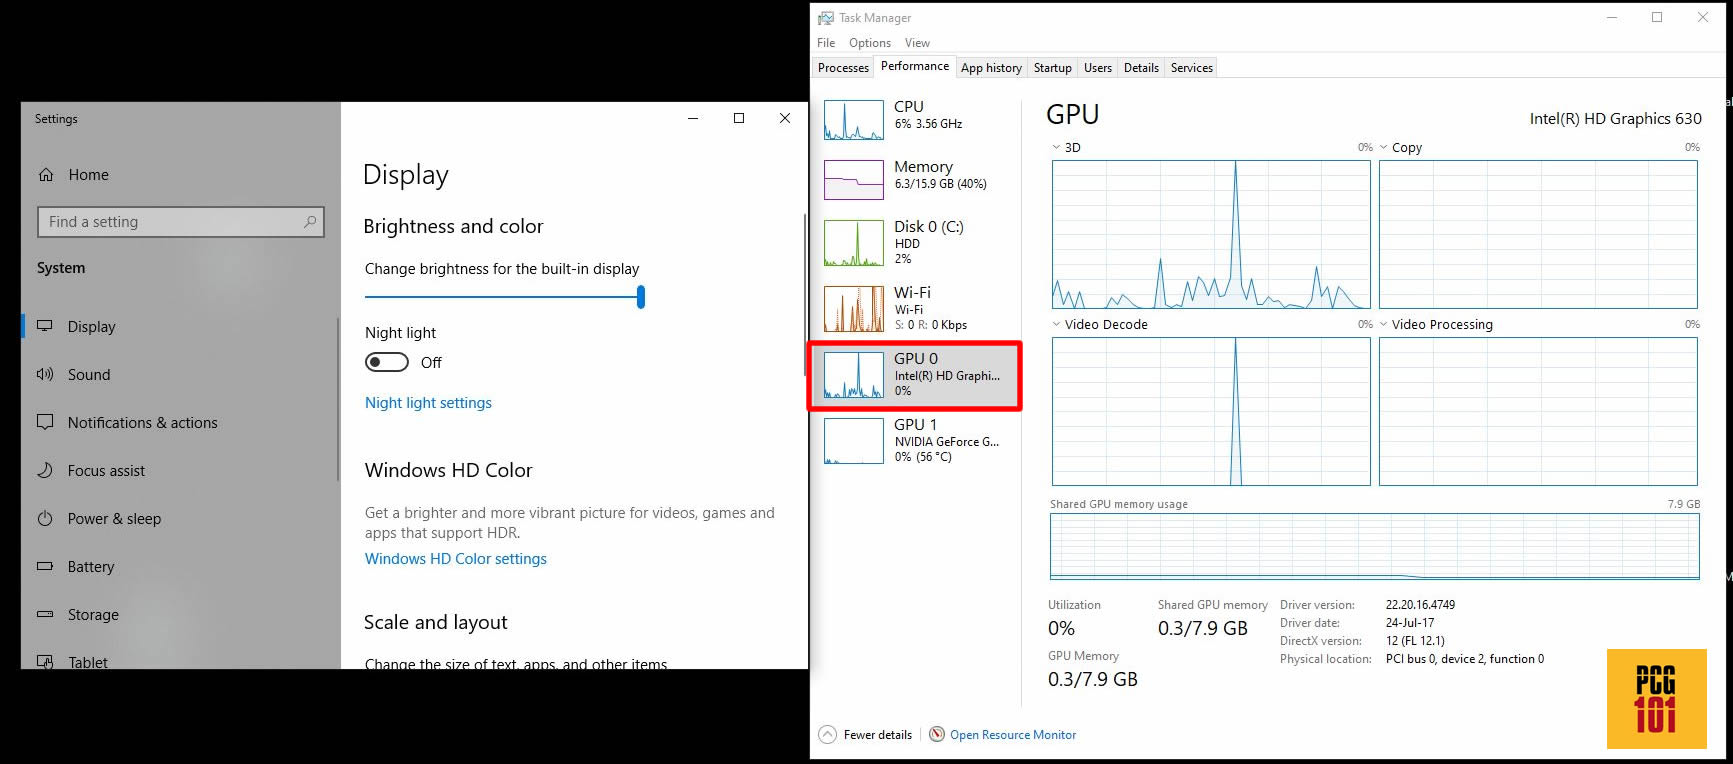Click the Home icon in Settings sidebar
1733x764 pixels.
coord(46,175)
